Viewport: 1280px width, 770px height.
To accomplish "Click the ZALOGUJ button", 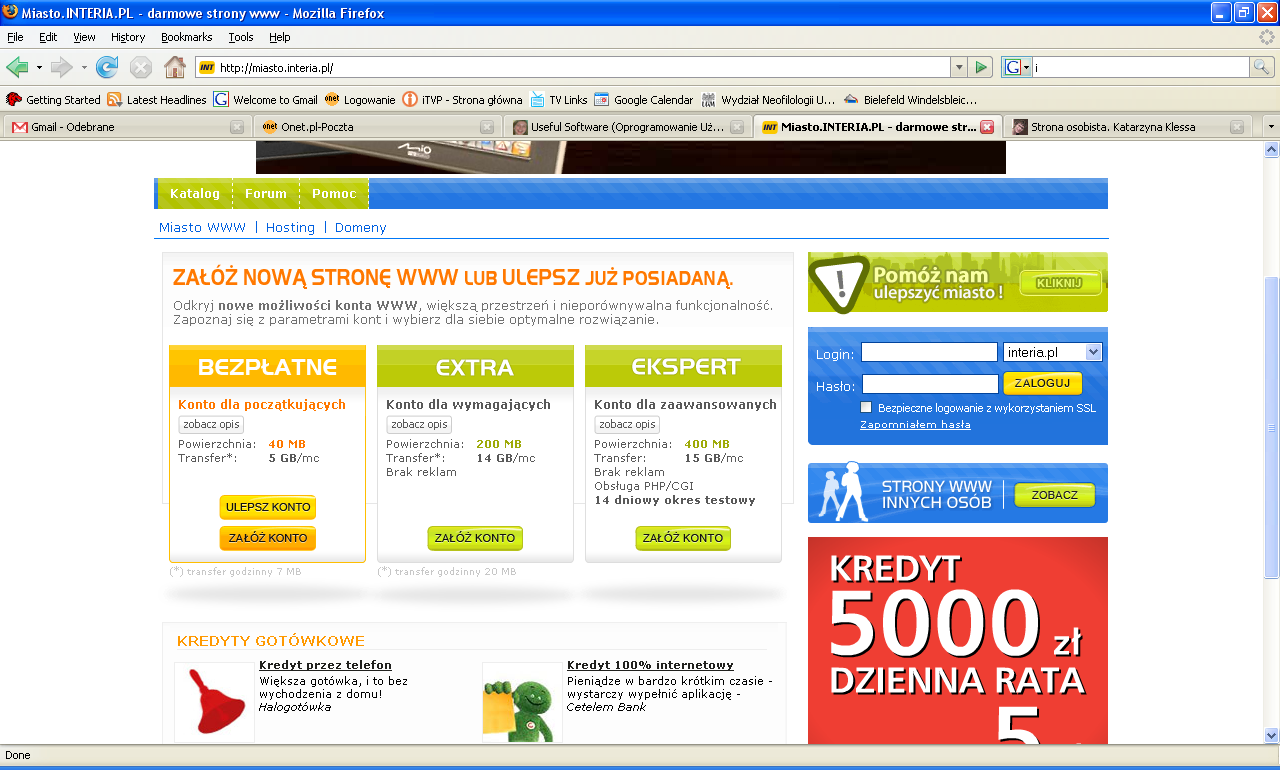I will pos(1042,383).
